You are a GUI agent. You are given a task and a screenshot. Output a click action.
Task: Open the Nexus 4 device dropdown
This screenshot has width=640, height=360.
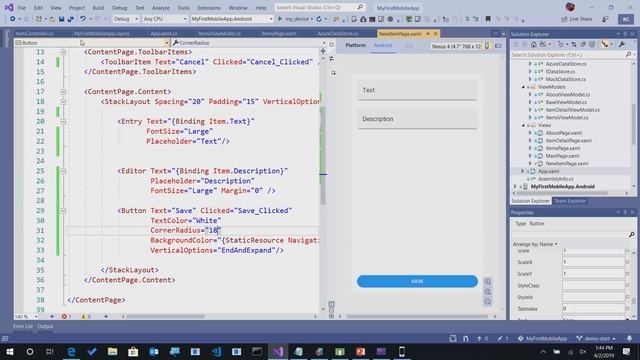coord(456,46)
